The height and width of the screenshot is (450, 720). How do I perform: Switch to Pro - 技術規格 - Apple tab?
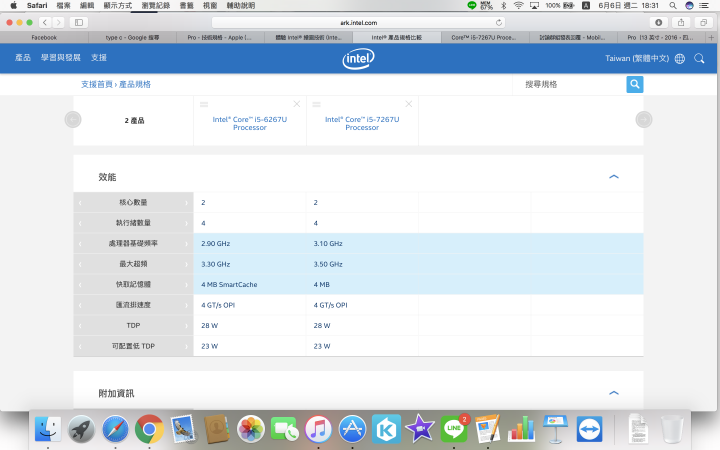220,37
